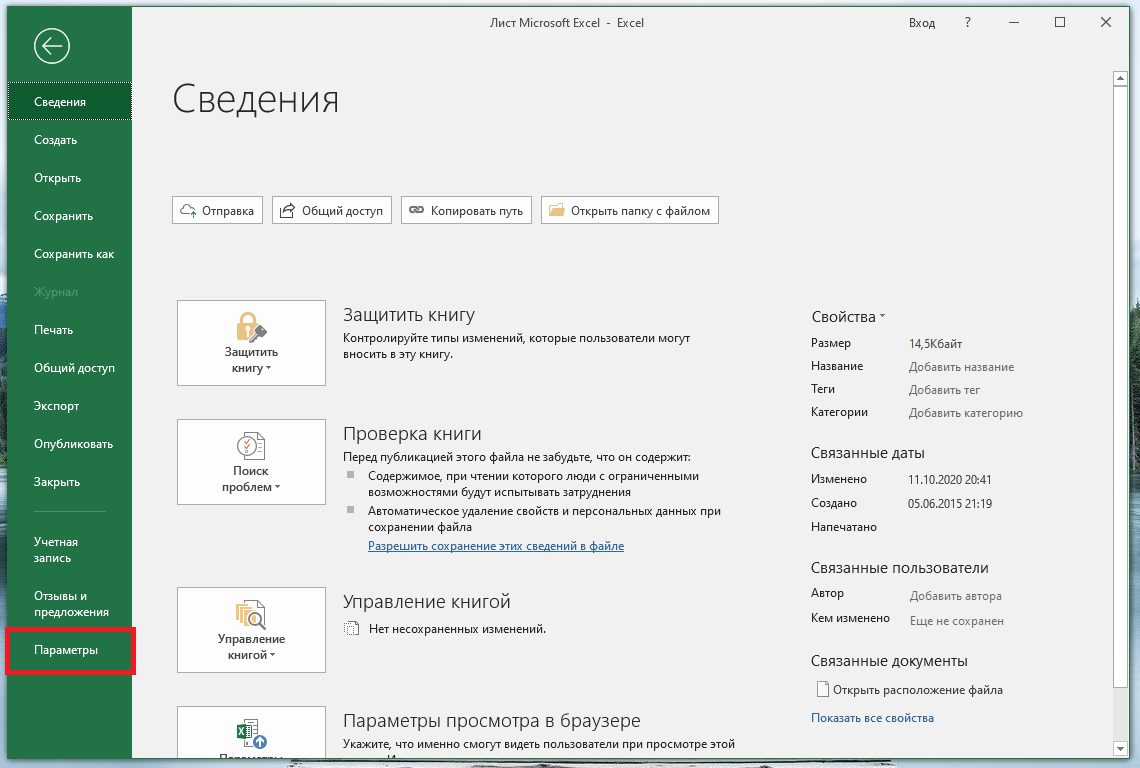
Task: Click the cloud icon on Отправка button
Action: pyautogui.click(x=188, y=211)
